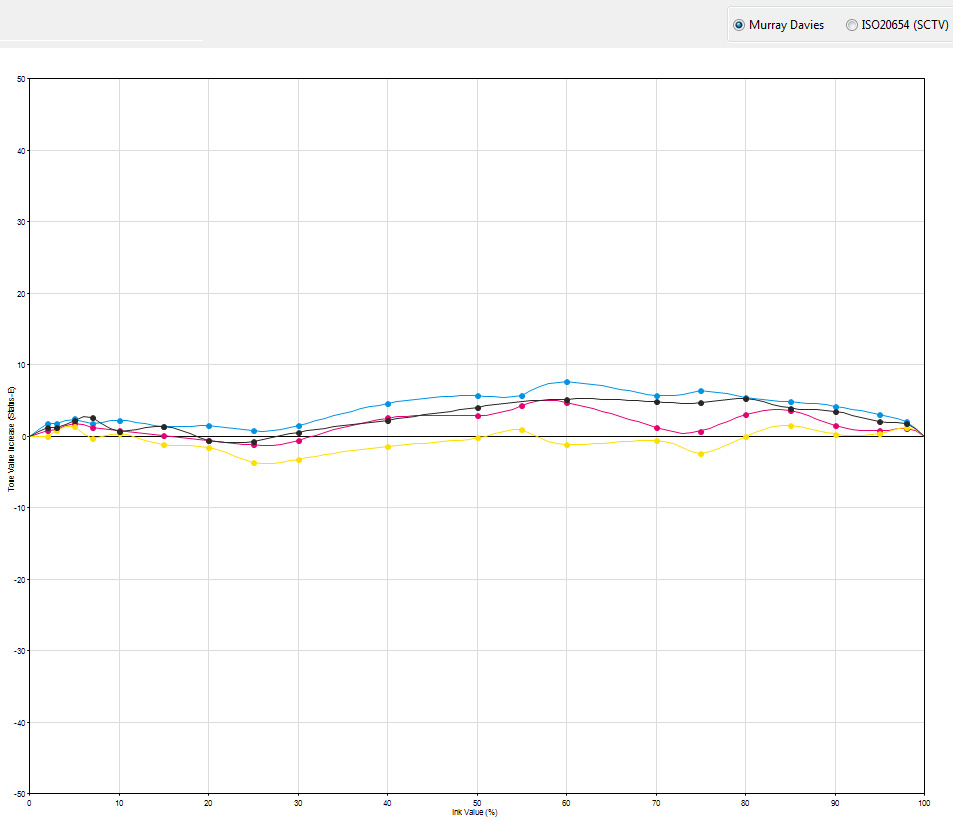Click the yellow data point at ink value 55
The width and height of the screenshot is (953, 822).
pyautogui.click(x=522, y=430)
